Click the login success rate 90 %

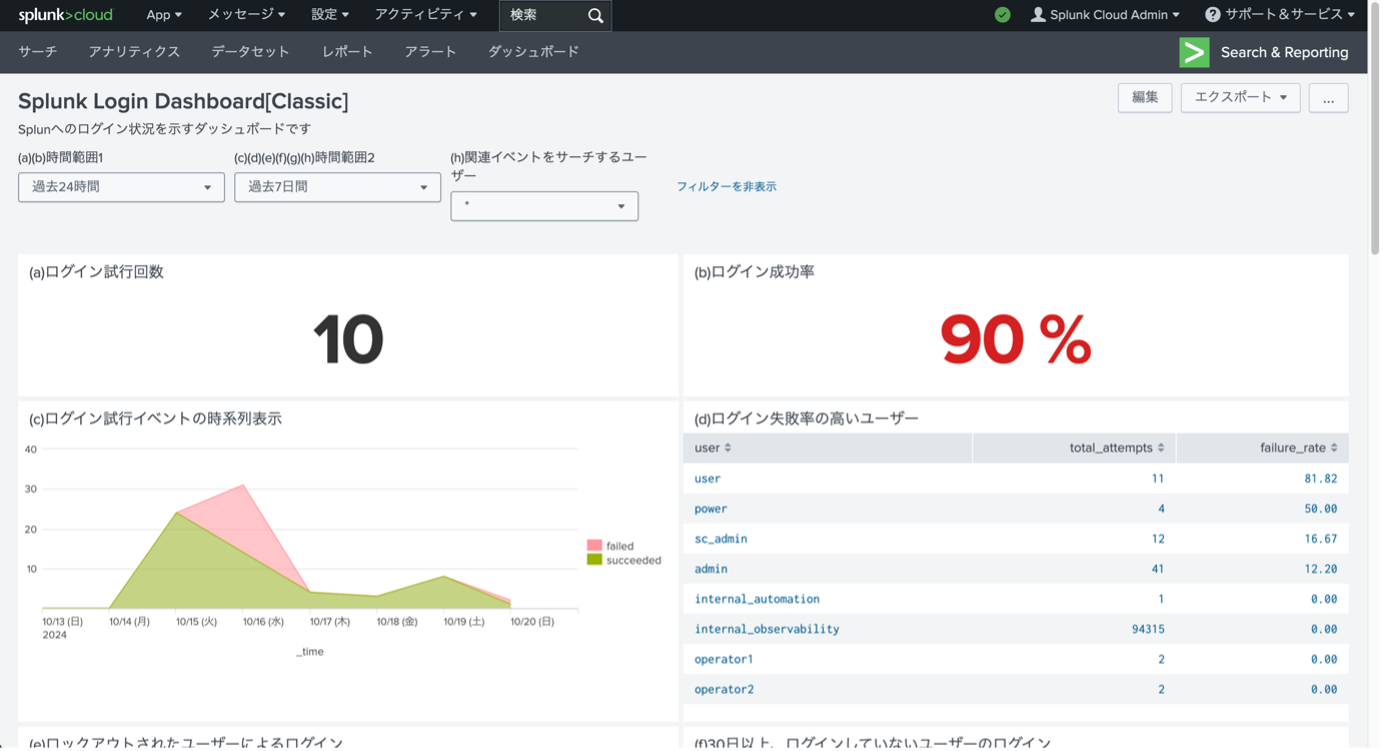pyautogui.click(x=1015, y=339)
